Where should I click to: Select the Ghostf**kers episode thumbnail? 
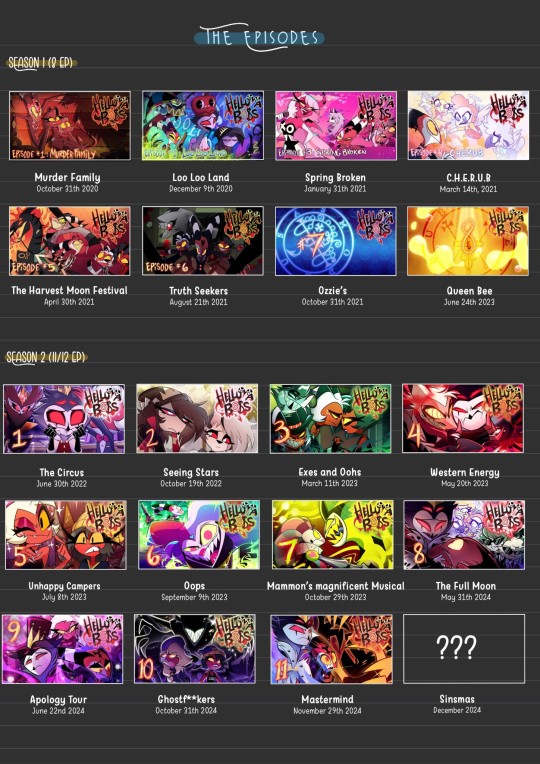[195, 649]
